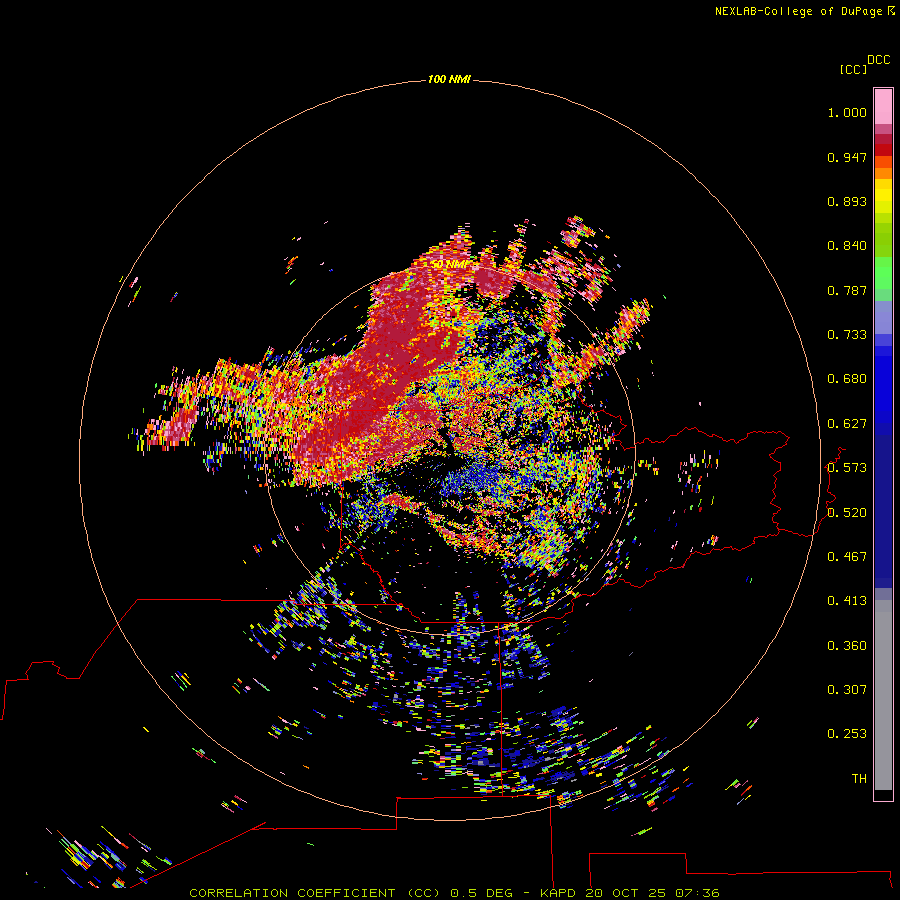This screenshot has height=900, width=900.
Task: Click the 0.680 legend value
Action: click(847, 379)
